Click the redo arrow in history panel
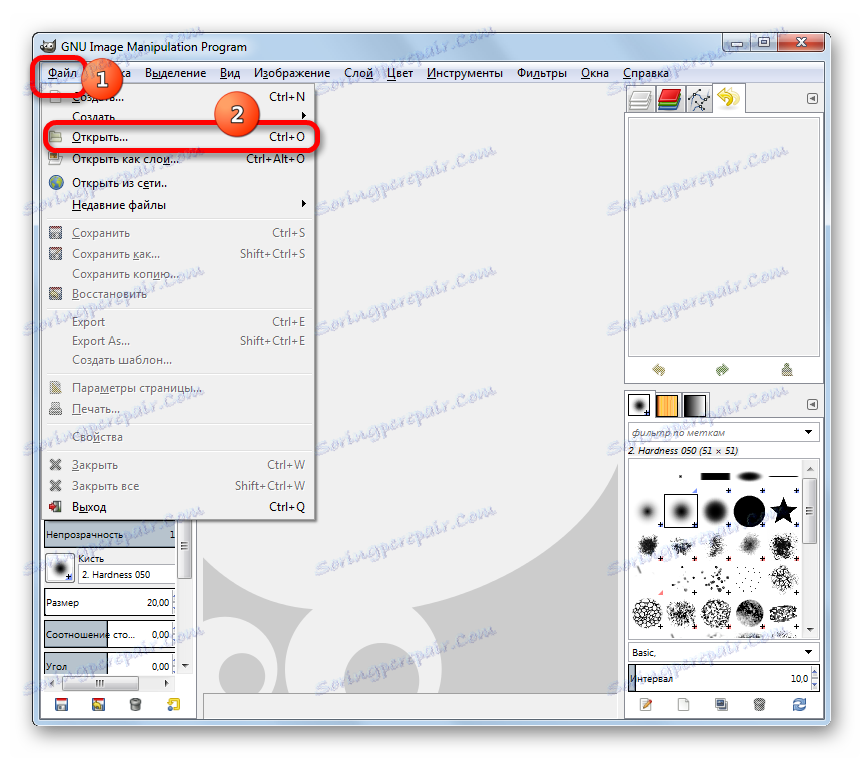The height and width of the screenshot is (759, 864). (722, 369)
